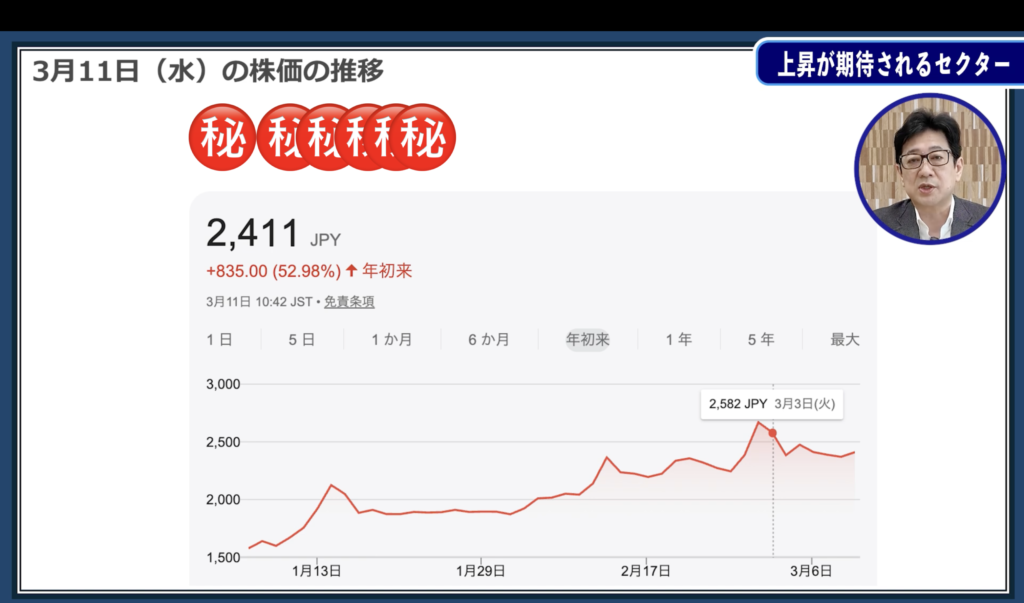Click the red data point on chart line
Viewport: 1024px width, 603px height.
(x=772, y=433)
